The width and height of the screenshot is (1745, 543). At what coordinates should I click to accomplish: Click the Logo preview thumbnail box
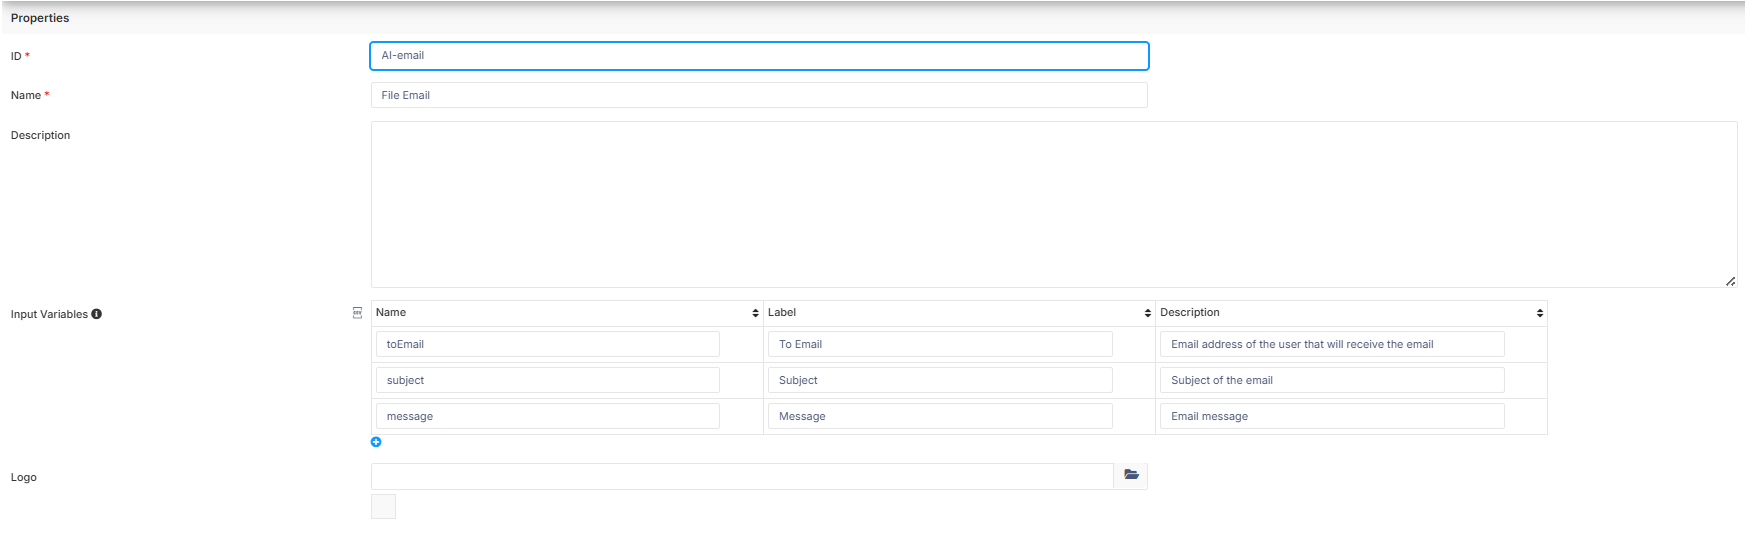pos(383,506)
